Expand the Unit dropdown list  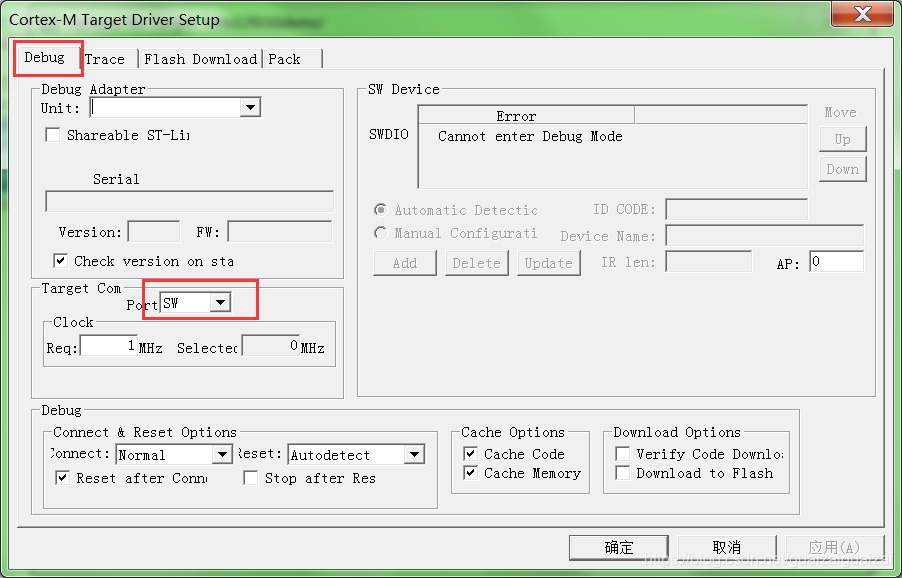tap(251, 108)
